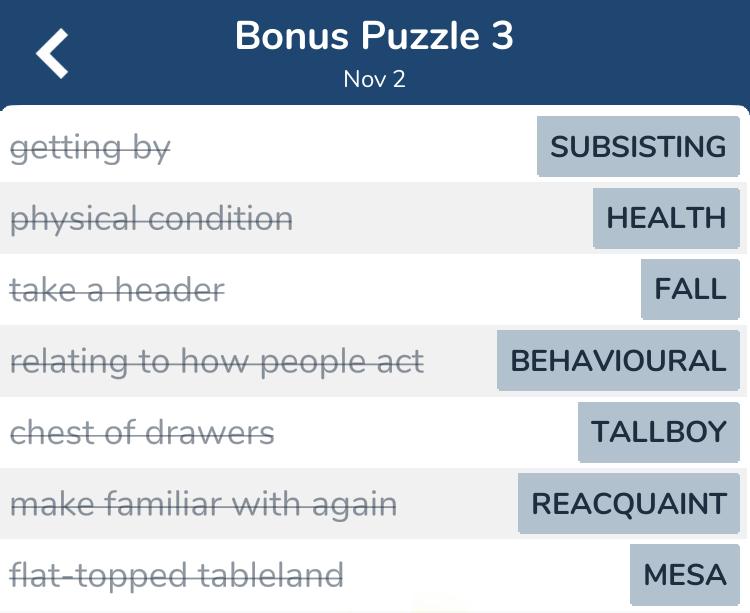Click the Bonus Puzzle 3 title
Image resolution: width=750 pixels, height=613 pixels.
pyautogui.click(x=375, y=35)
